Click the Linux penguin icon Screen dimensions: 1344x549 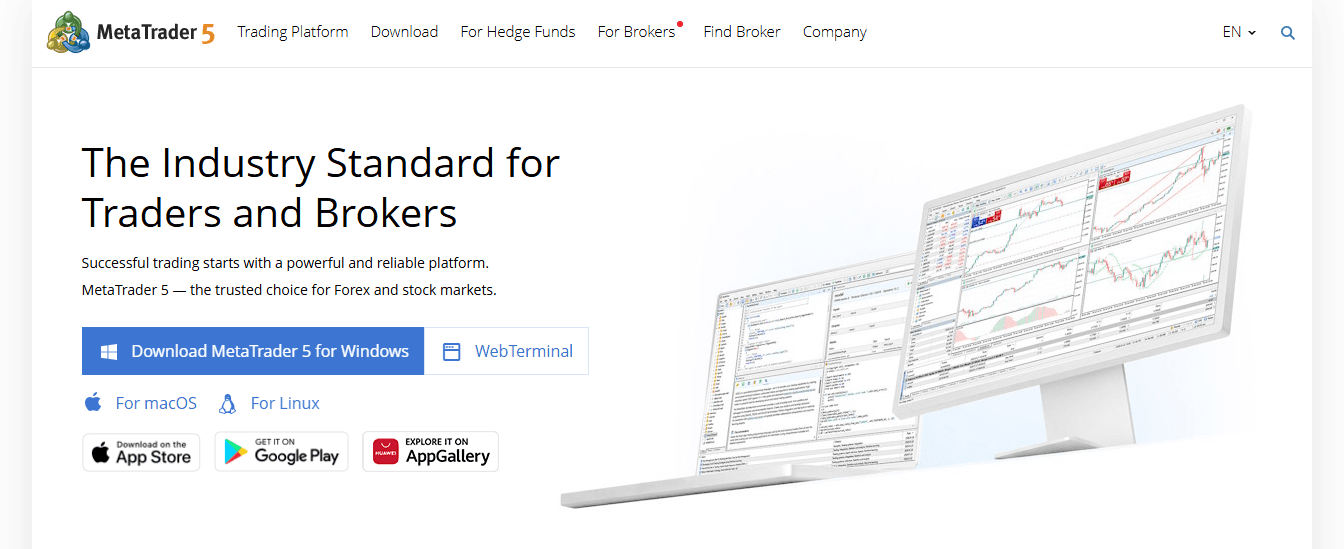click(227, 403)
